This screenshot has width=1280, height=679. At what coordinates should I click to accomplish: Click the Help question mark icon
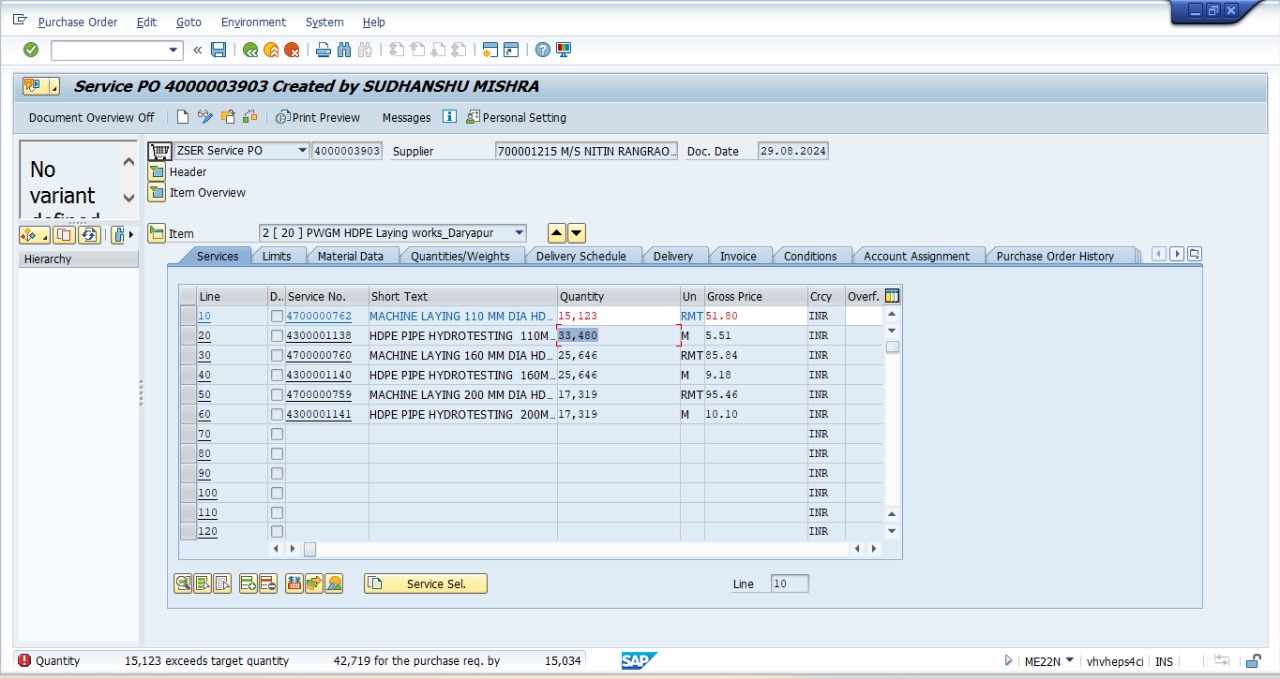[542, 50]
